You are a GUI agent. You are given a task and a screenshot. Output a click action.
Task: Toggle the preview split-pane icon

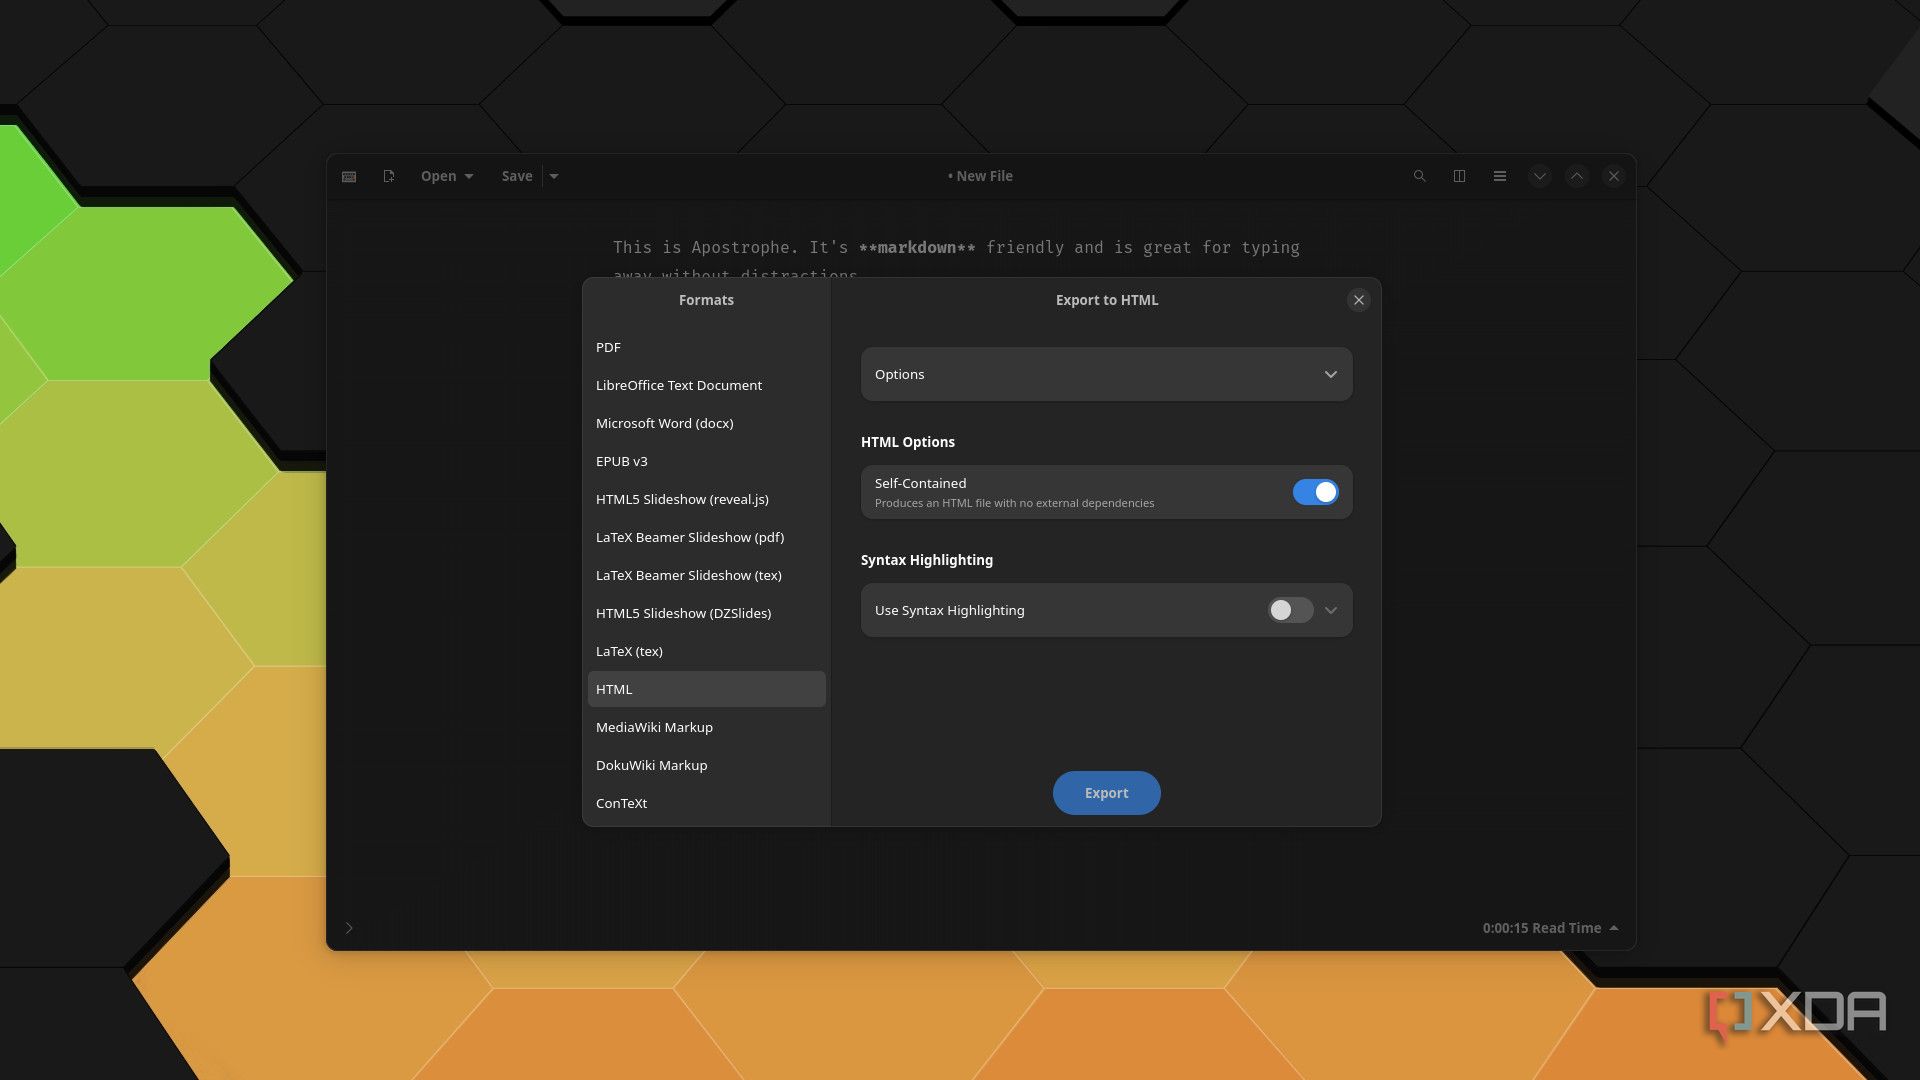pyautogui.click(x=1459, y=176)
